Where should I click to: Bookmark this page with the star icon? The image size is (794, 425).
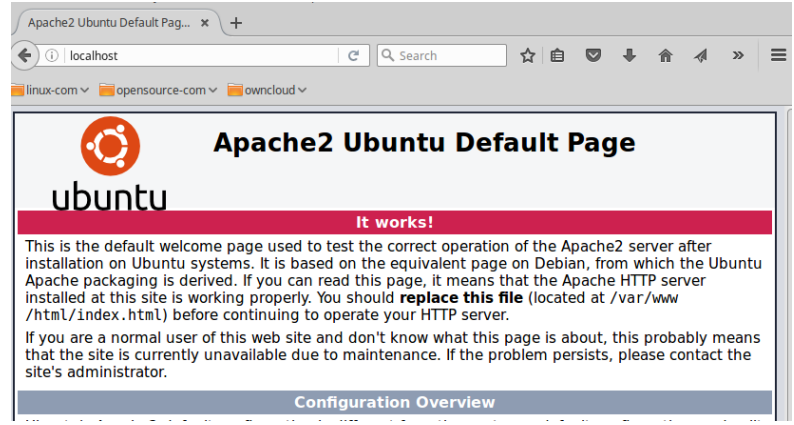click(528, 56)
